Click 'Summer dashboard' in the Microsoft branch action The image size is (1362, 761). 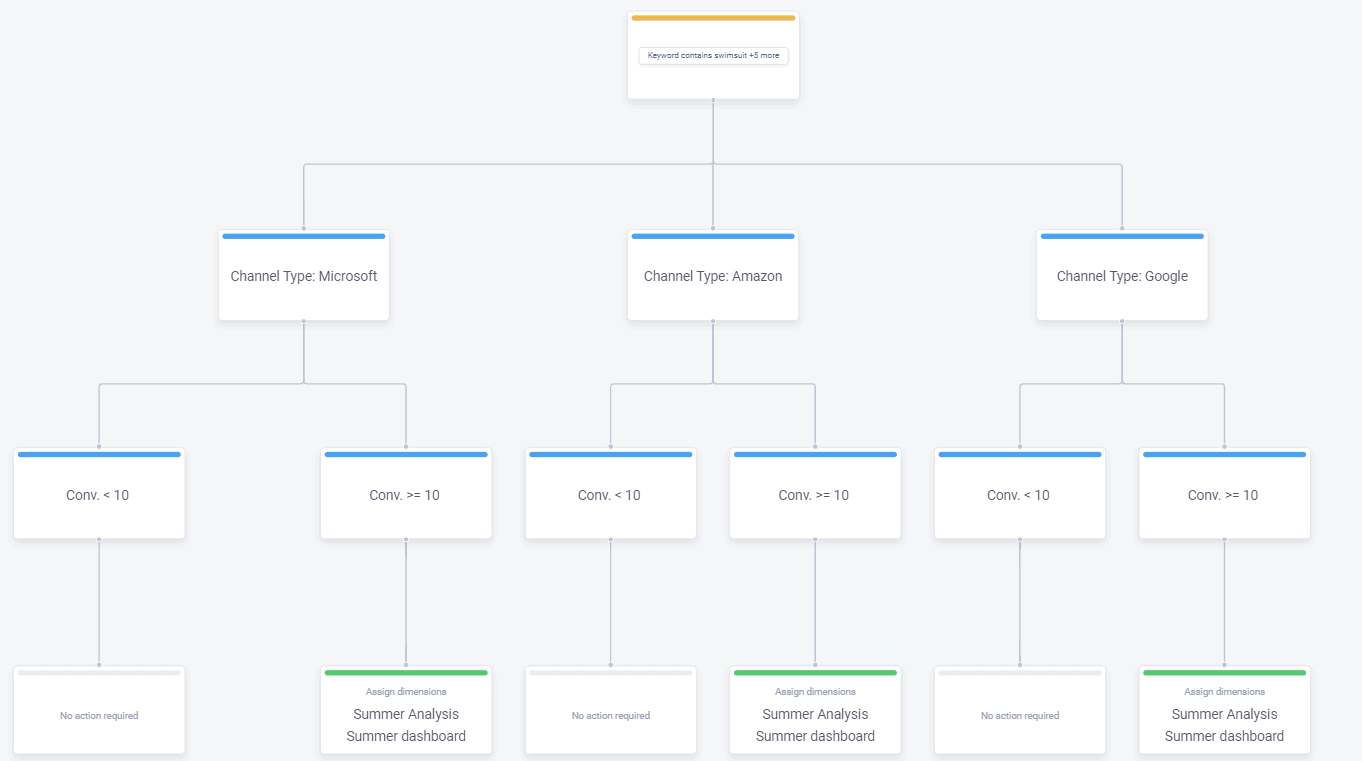(x=406, y=736)
